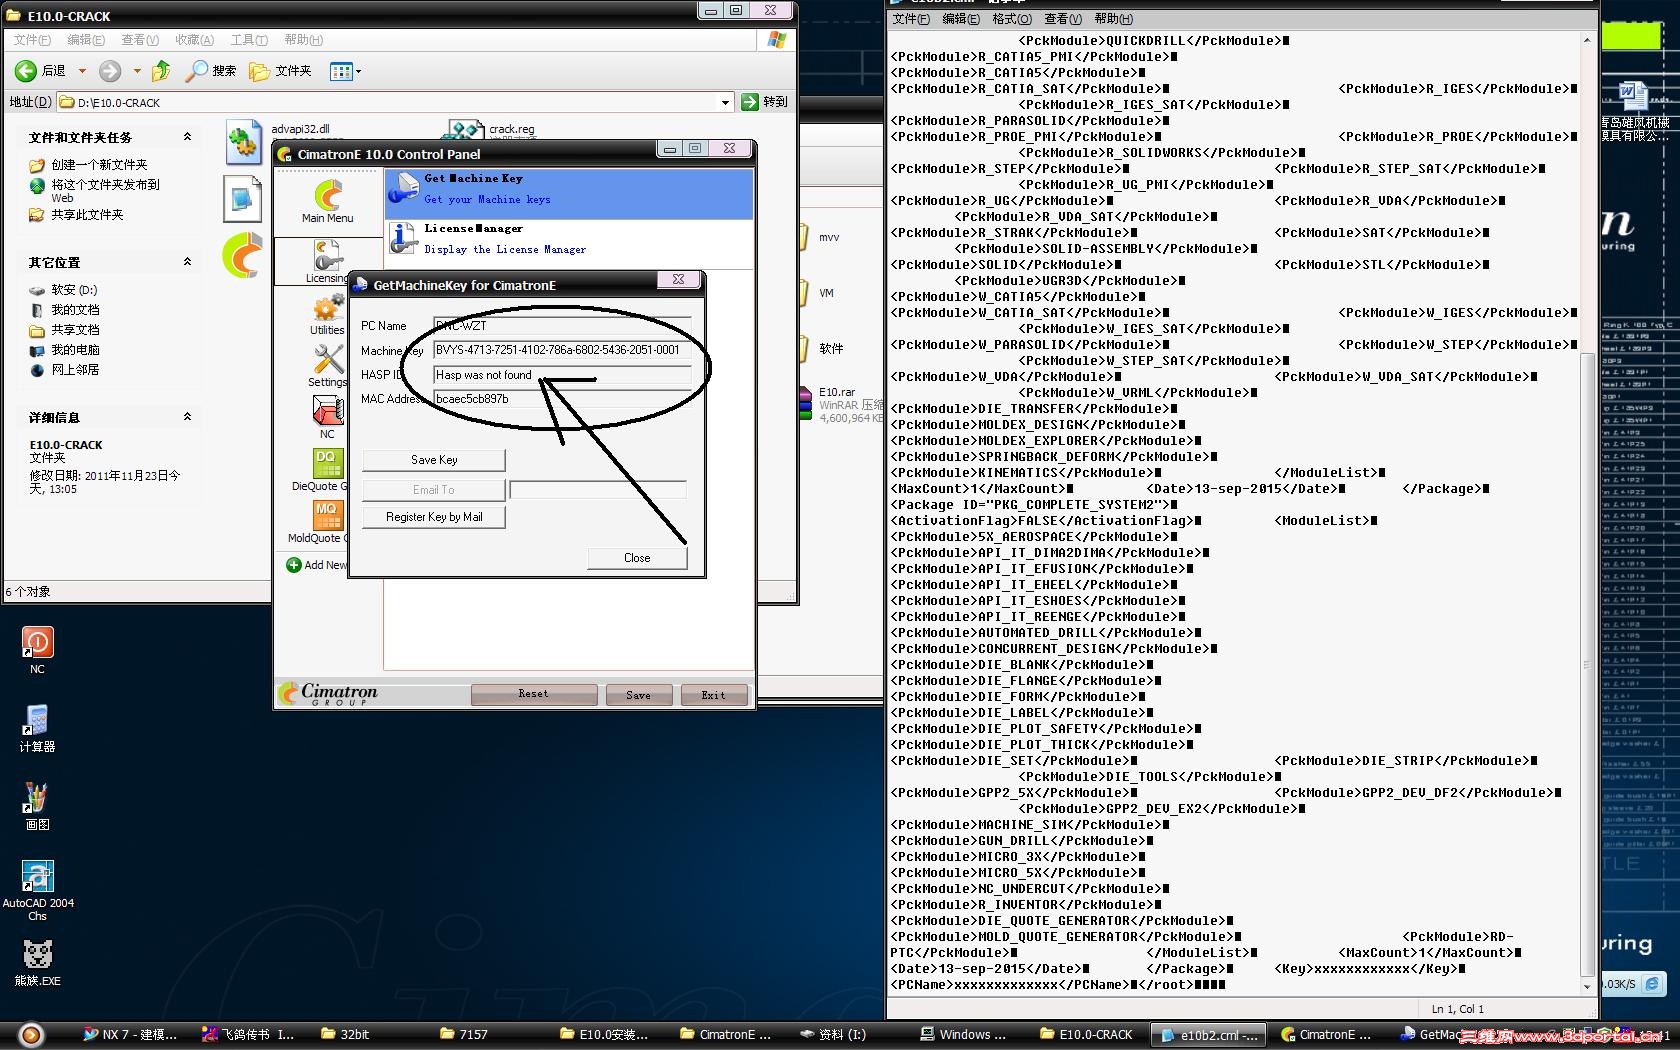Click the Machine Key text field
The image size is (1680, 1050).
562,350
